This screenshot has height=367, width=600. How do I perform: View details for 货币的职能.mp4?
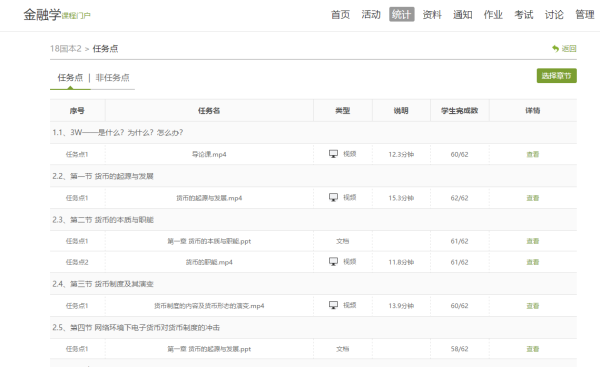(533, 262)
